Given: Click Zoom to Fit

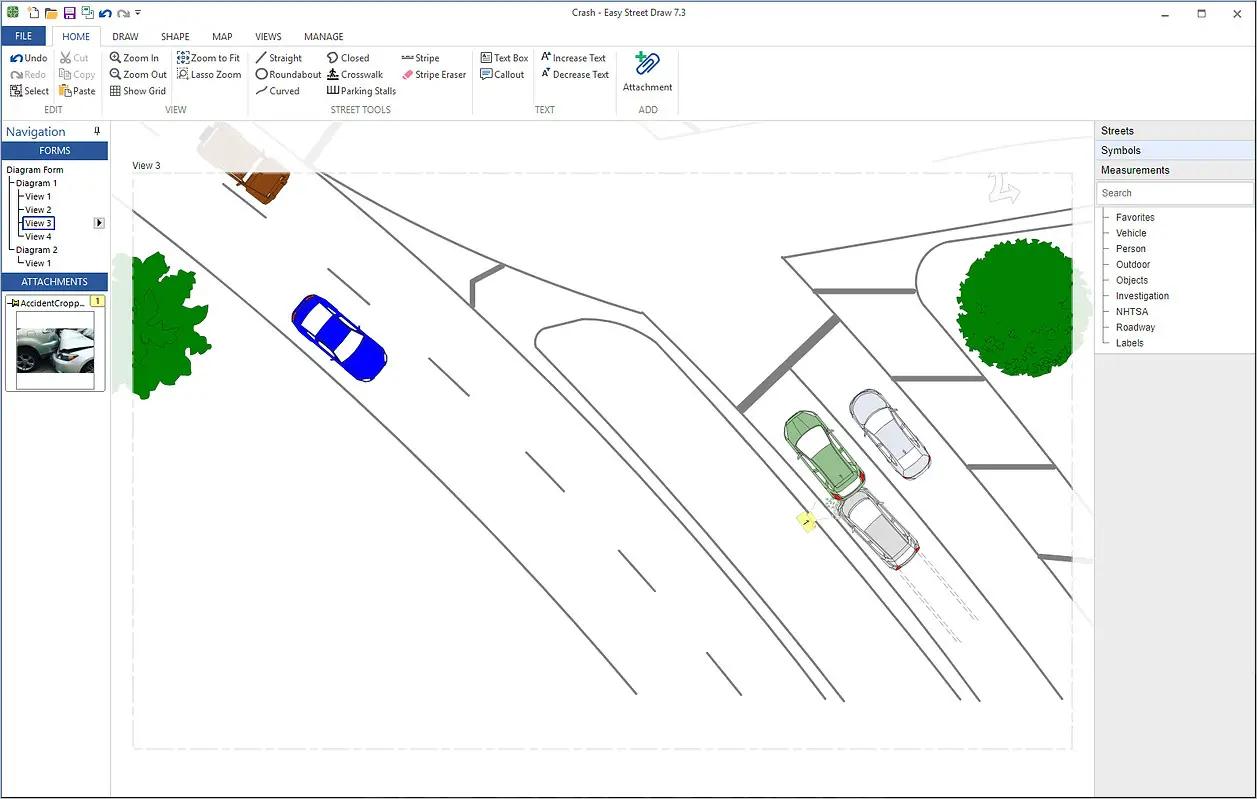Looking at the screenshot, I should 208,58.
